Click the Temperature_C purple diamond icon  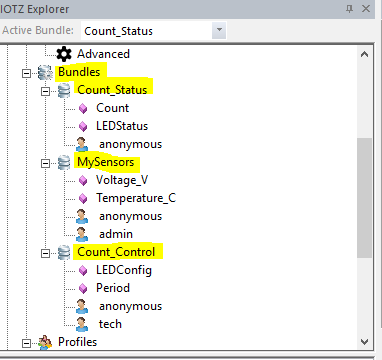[x=83, y=198]
